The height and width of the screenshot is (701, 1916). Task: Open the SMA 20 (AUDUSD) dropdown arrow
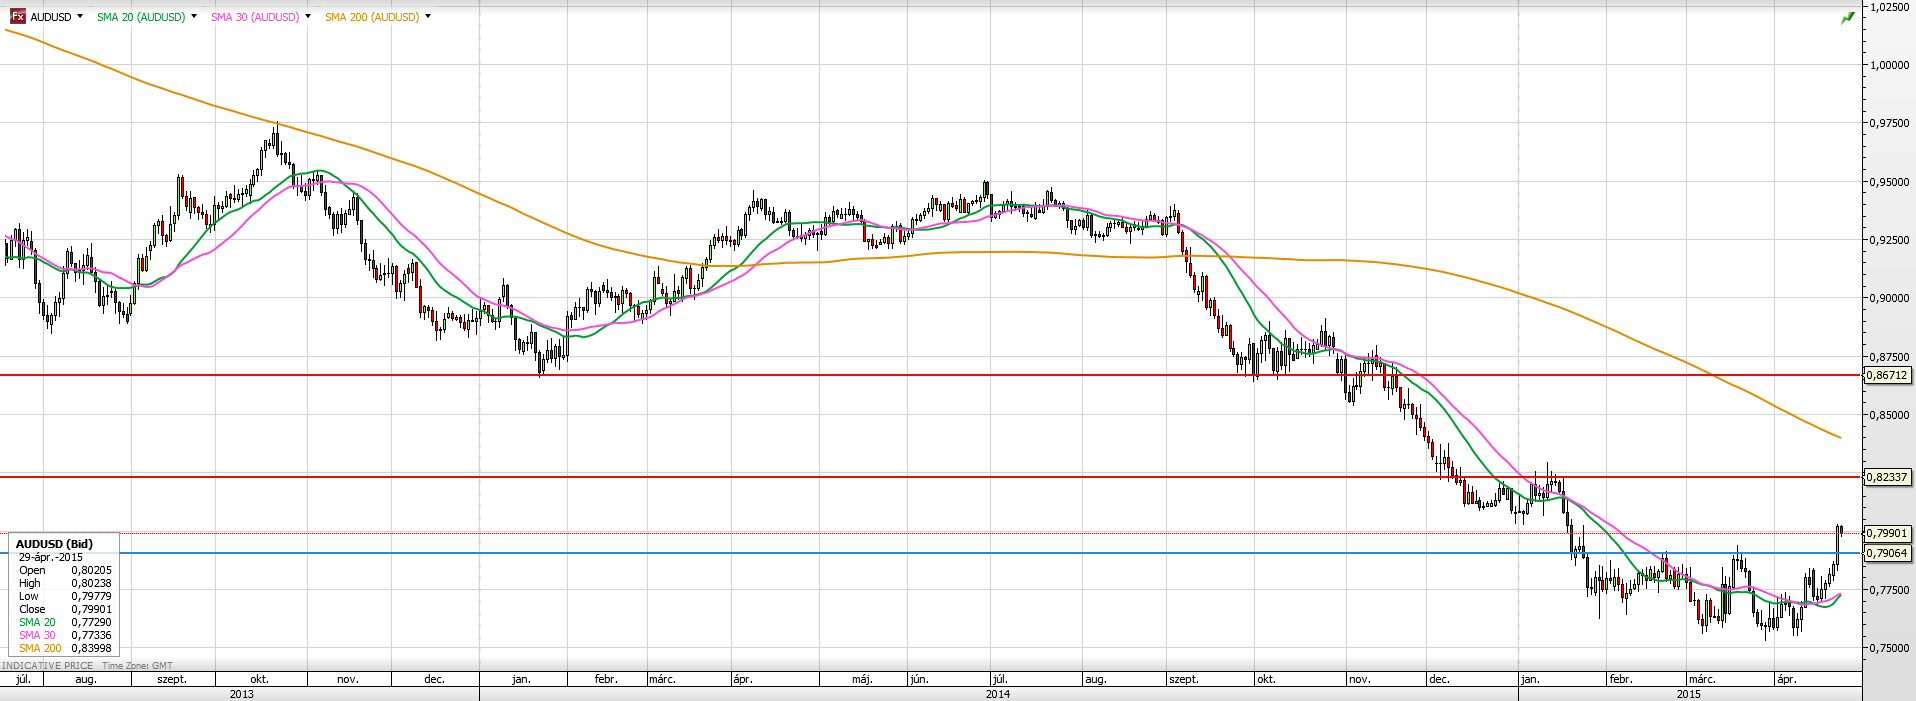194,16
